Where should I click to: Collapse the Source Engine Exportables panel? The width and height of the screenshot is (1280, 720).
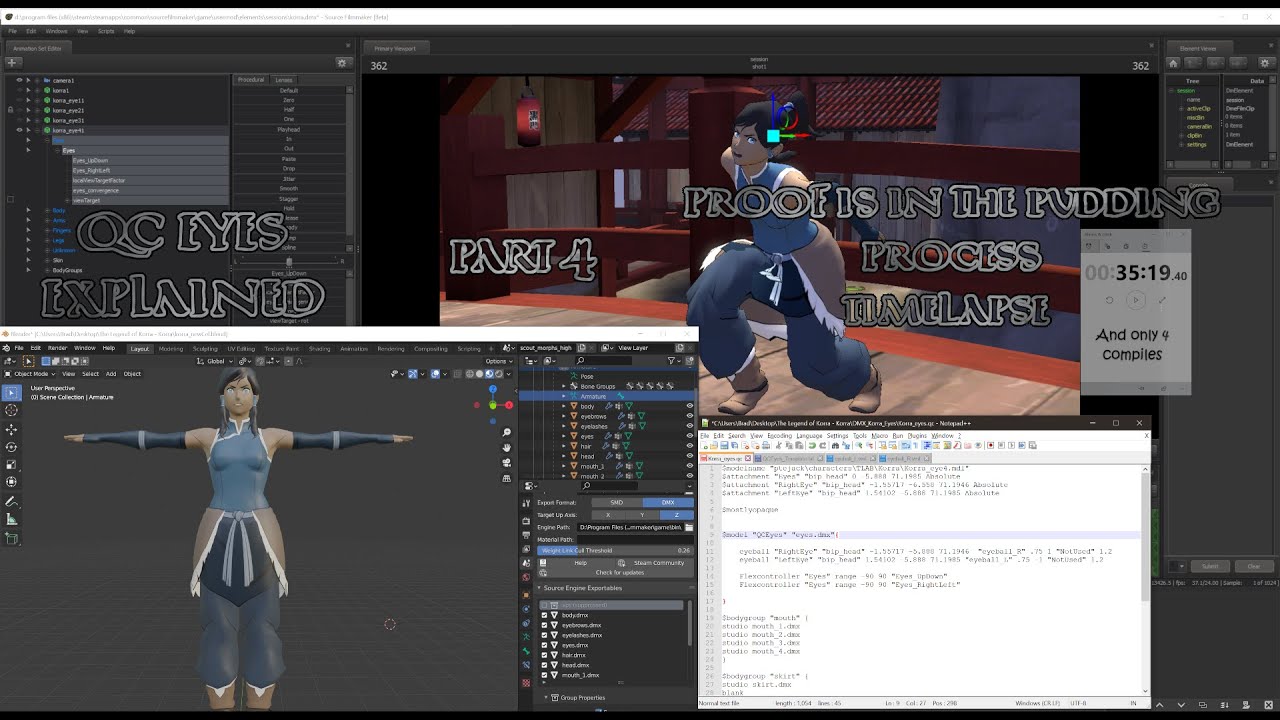539,588
